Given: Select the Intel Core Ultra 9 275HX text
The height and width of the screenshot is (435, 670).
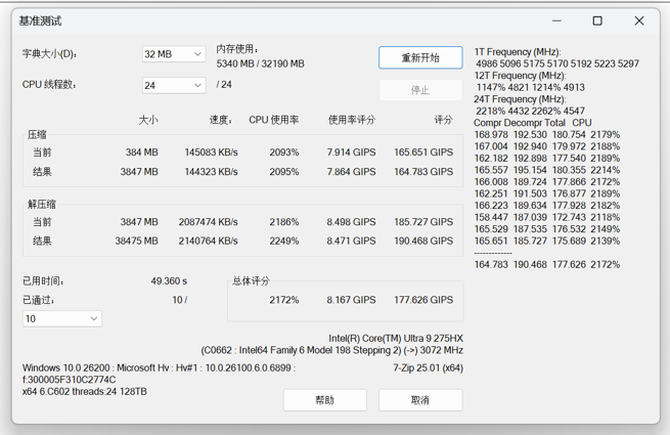Looking at the screenshot, I should (x=395, y=338).
